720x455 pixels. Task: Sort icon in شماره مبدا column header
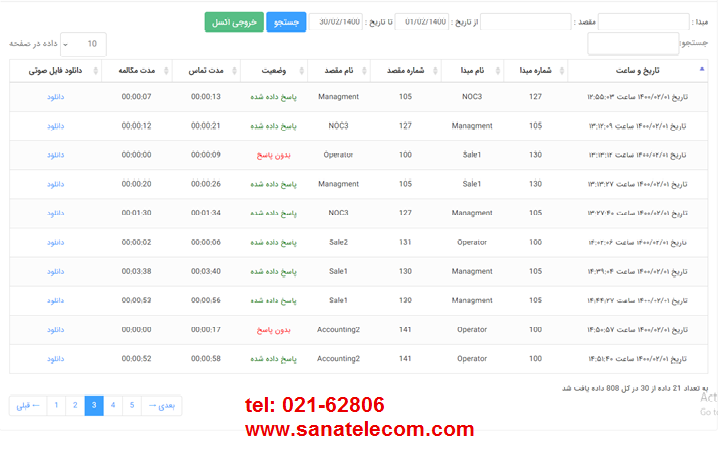tap(562, 71)
